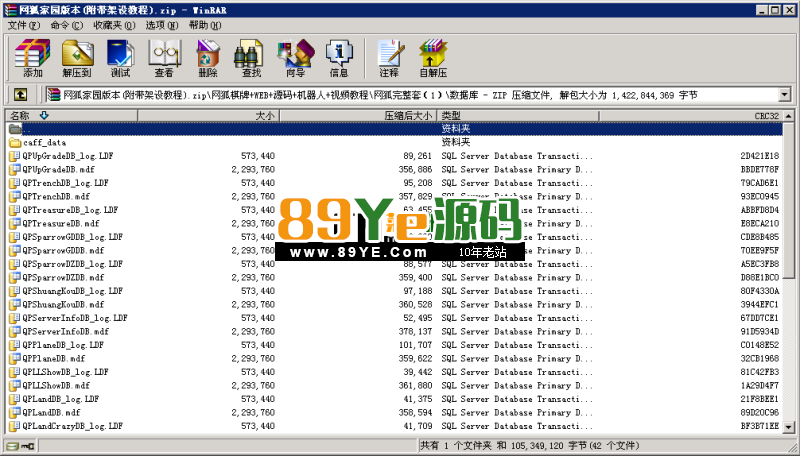Select the QPTreasureDB_log.LDF file
Image resolution: width=800 pixels, height=456 pixels.
coord(70,210)
